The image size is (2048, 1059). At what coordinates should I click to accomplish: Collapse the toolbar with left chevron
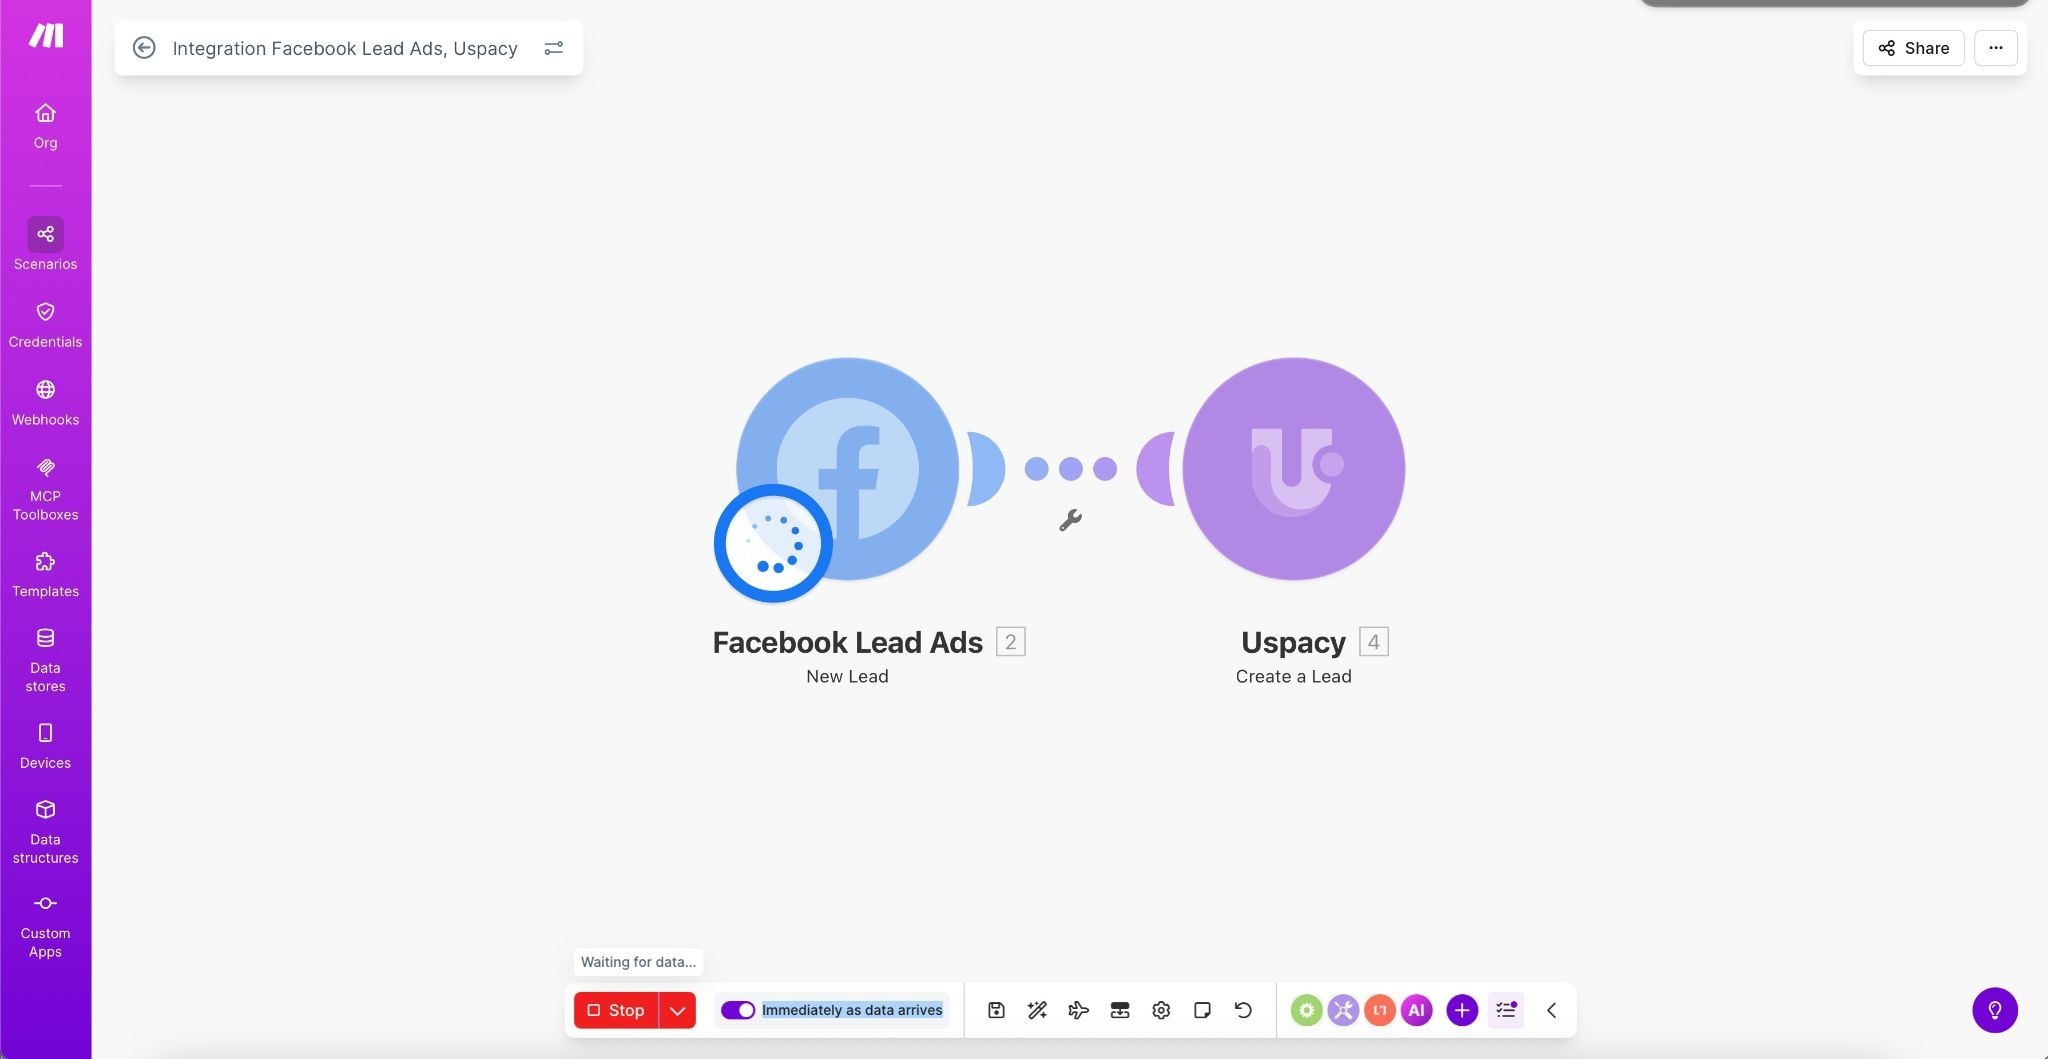[1551, 1010]
